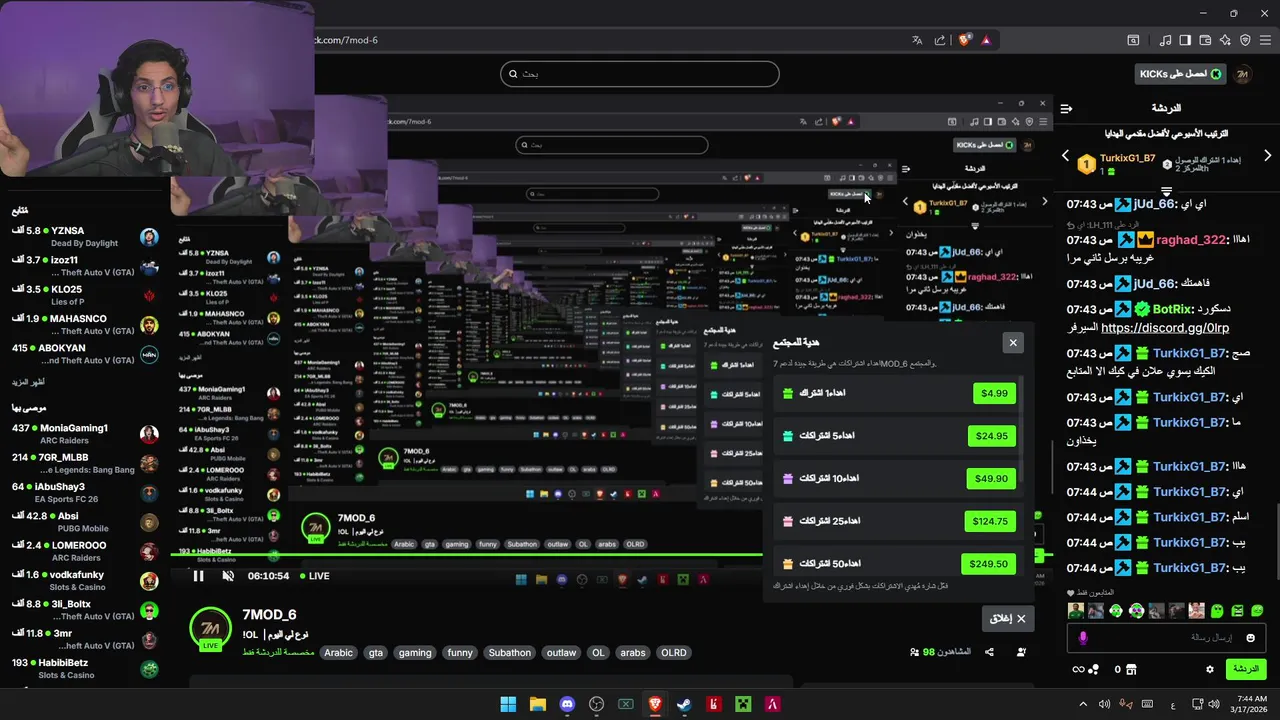Open the Brave hamburger main menu

point(1266,40)
